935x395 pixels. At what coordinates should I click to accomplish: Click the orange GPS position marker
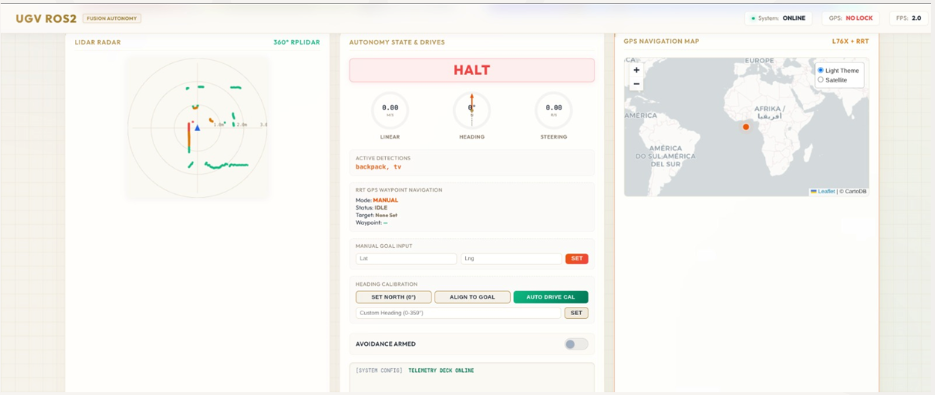coord(745,127)
